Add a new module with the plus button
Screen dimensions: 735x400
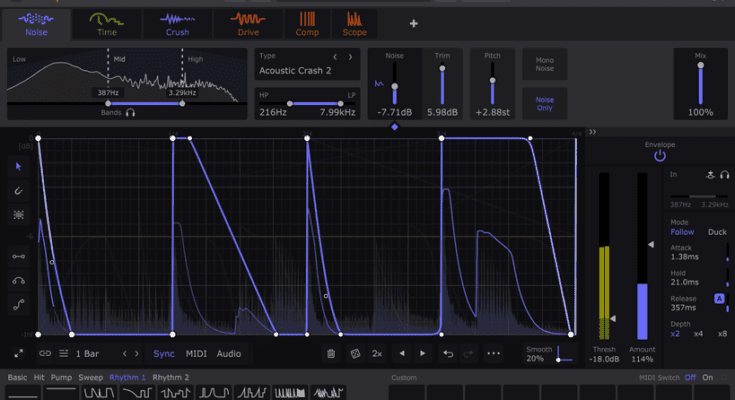[414, 23]
